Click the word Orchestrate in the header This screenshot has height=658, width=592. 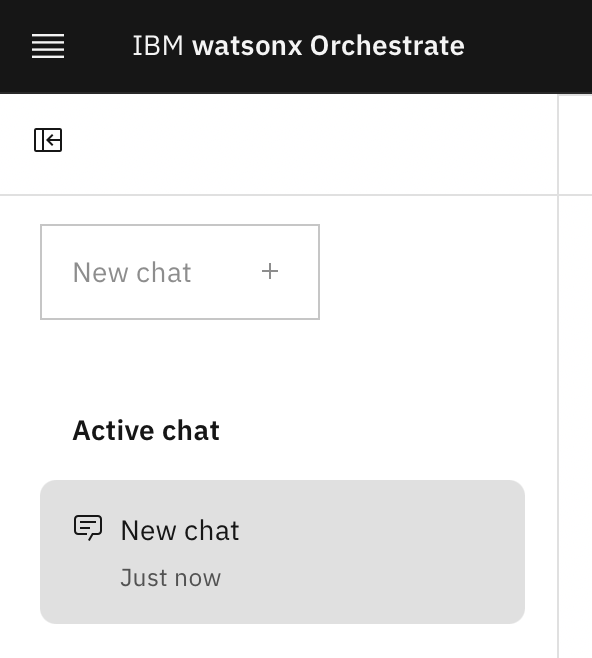(x=387, y=45)
